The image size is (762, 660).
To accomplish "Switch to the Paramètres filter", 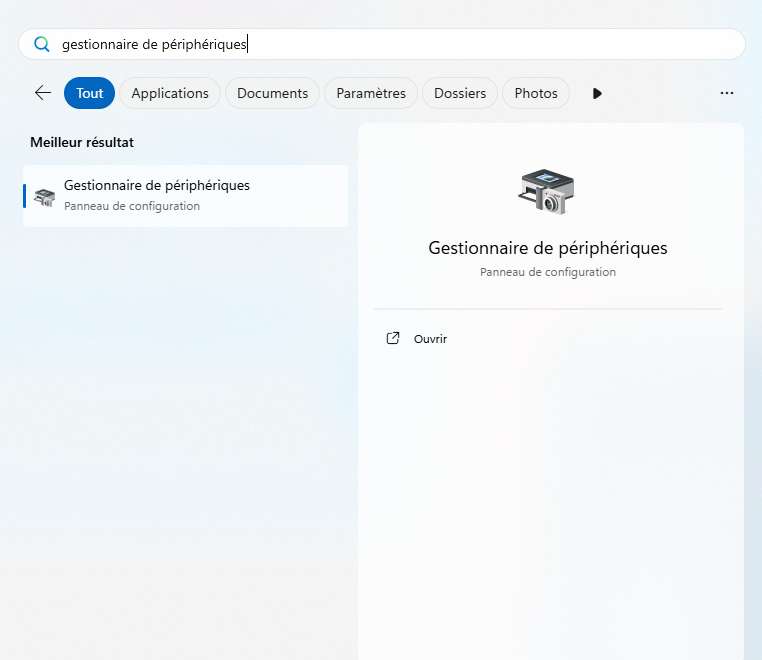I will [371, 93].
